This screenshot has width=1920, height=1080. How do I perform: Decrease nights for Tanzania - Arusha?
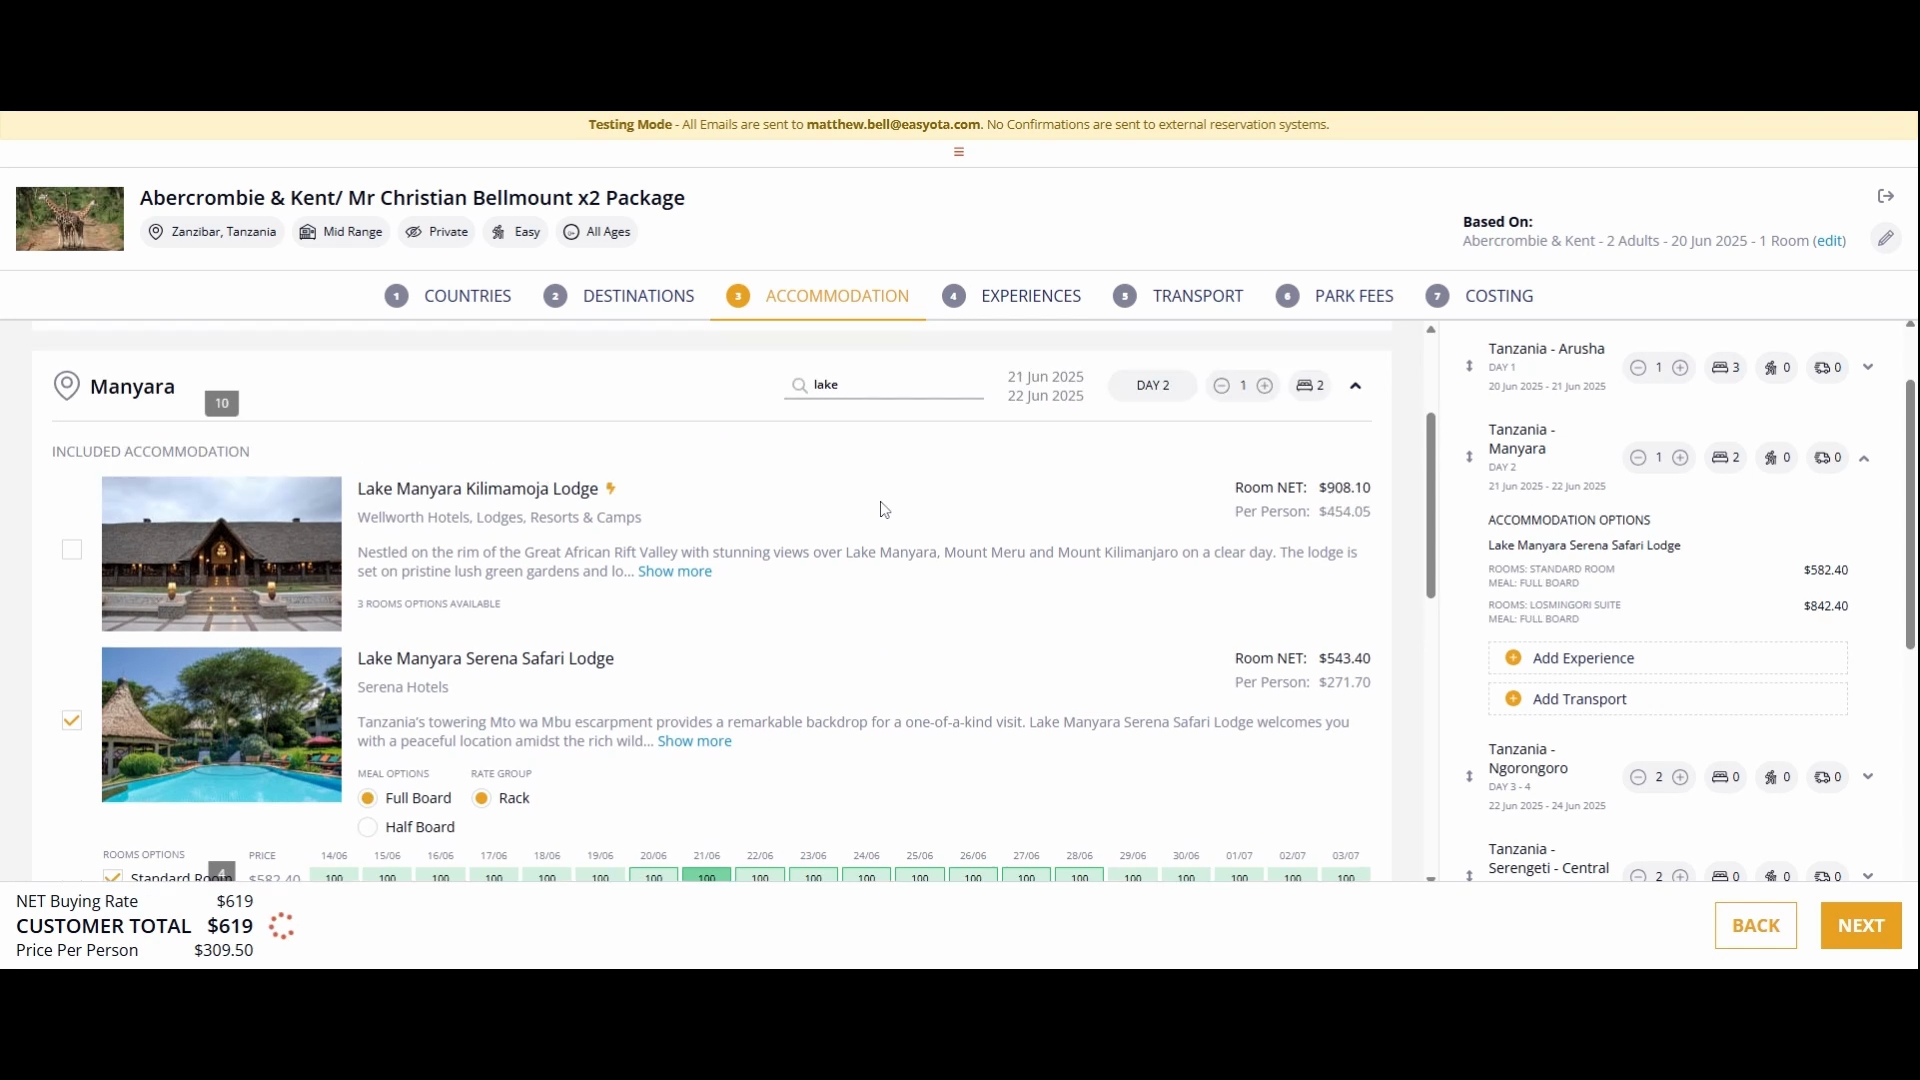[x=1638, y=368]
